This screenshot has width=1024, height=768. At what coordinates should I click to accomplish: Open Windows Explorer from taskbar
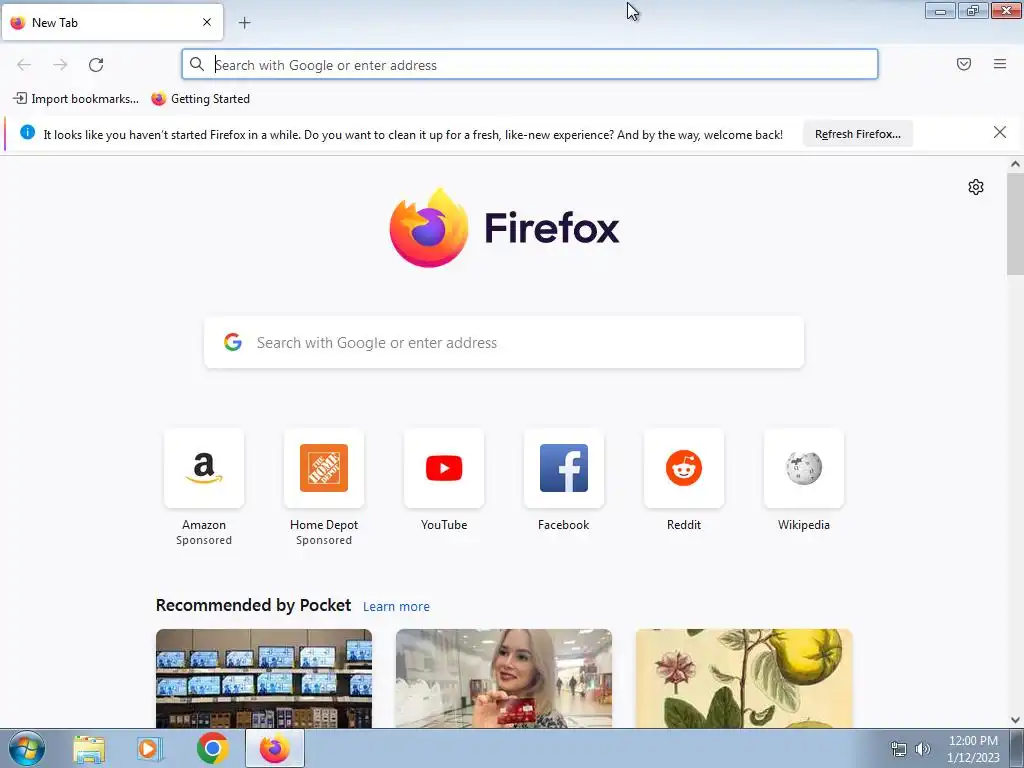[89, 749]
